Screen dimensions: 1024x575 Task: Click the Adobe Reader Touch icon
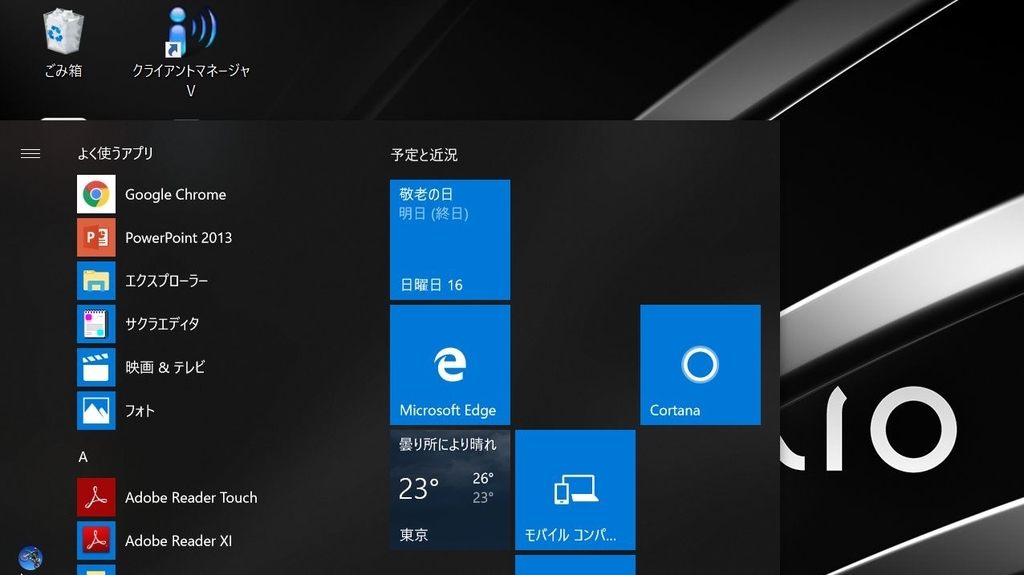point(96,497)
